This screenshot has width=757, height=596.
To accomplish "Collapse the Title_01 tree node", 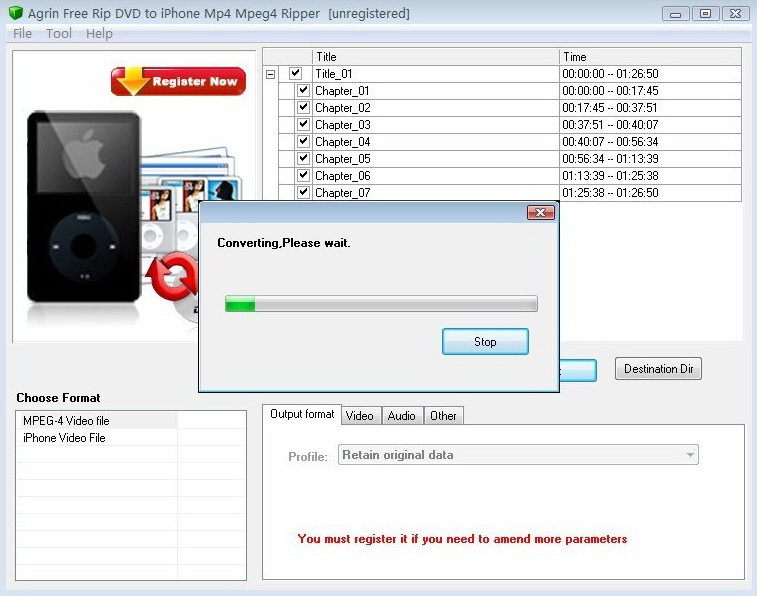I will pyautogui.click(x=270, y=74).
